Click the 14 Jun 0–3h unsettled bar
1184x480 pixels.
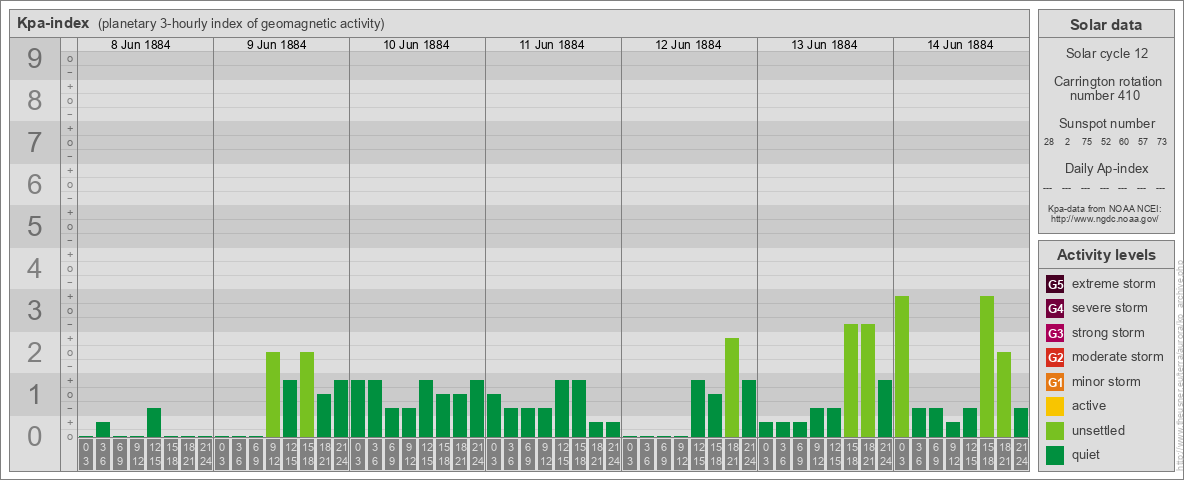tap(902, 367)
